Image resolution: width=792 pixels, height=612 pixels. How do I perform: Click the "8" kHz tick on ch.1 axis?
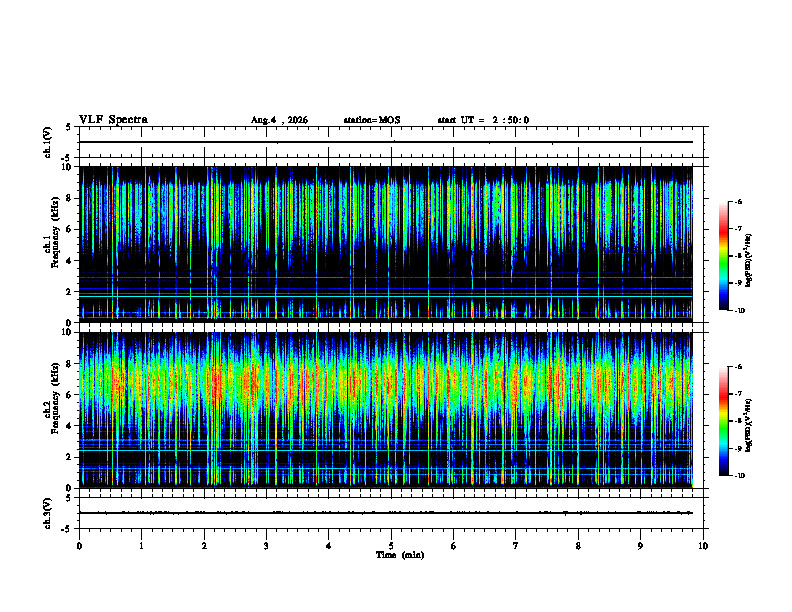point(69,198)
